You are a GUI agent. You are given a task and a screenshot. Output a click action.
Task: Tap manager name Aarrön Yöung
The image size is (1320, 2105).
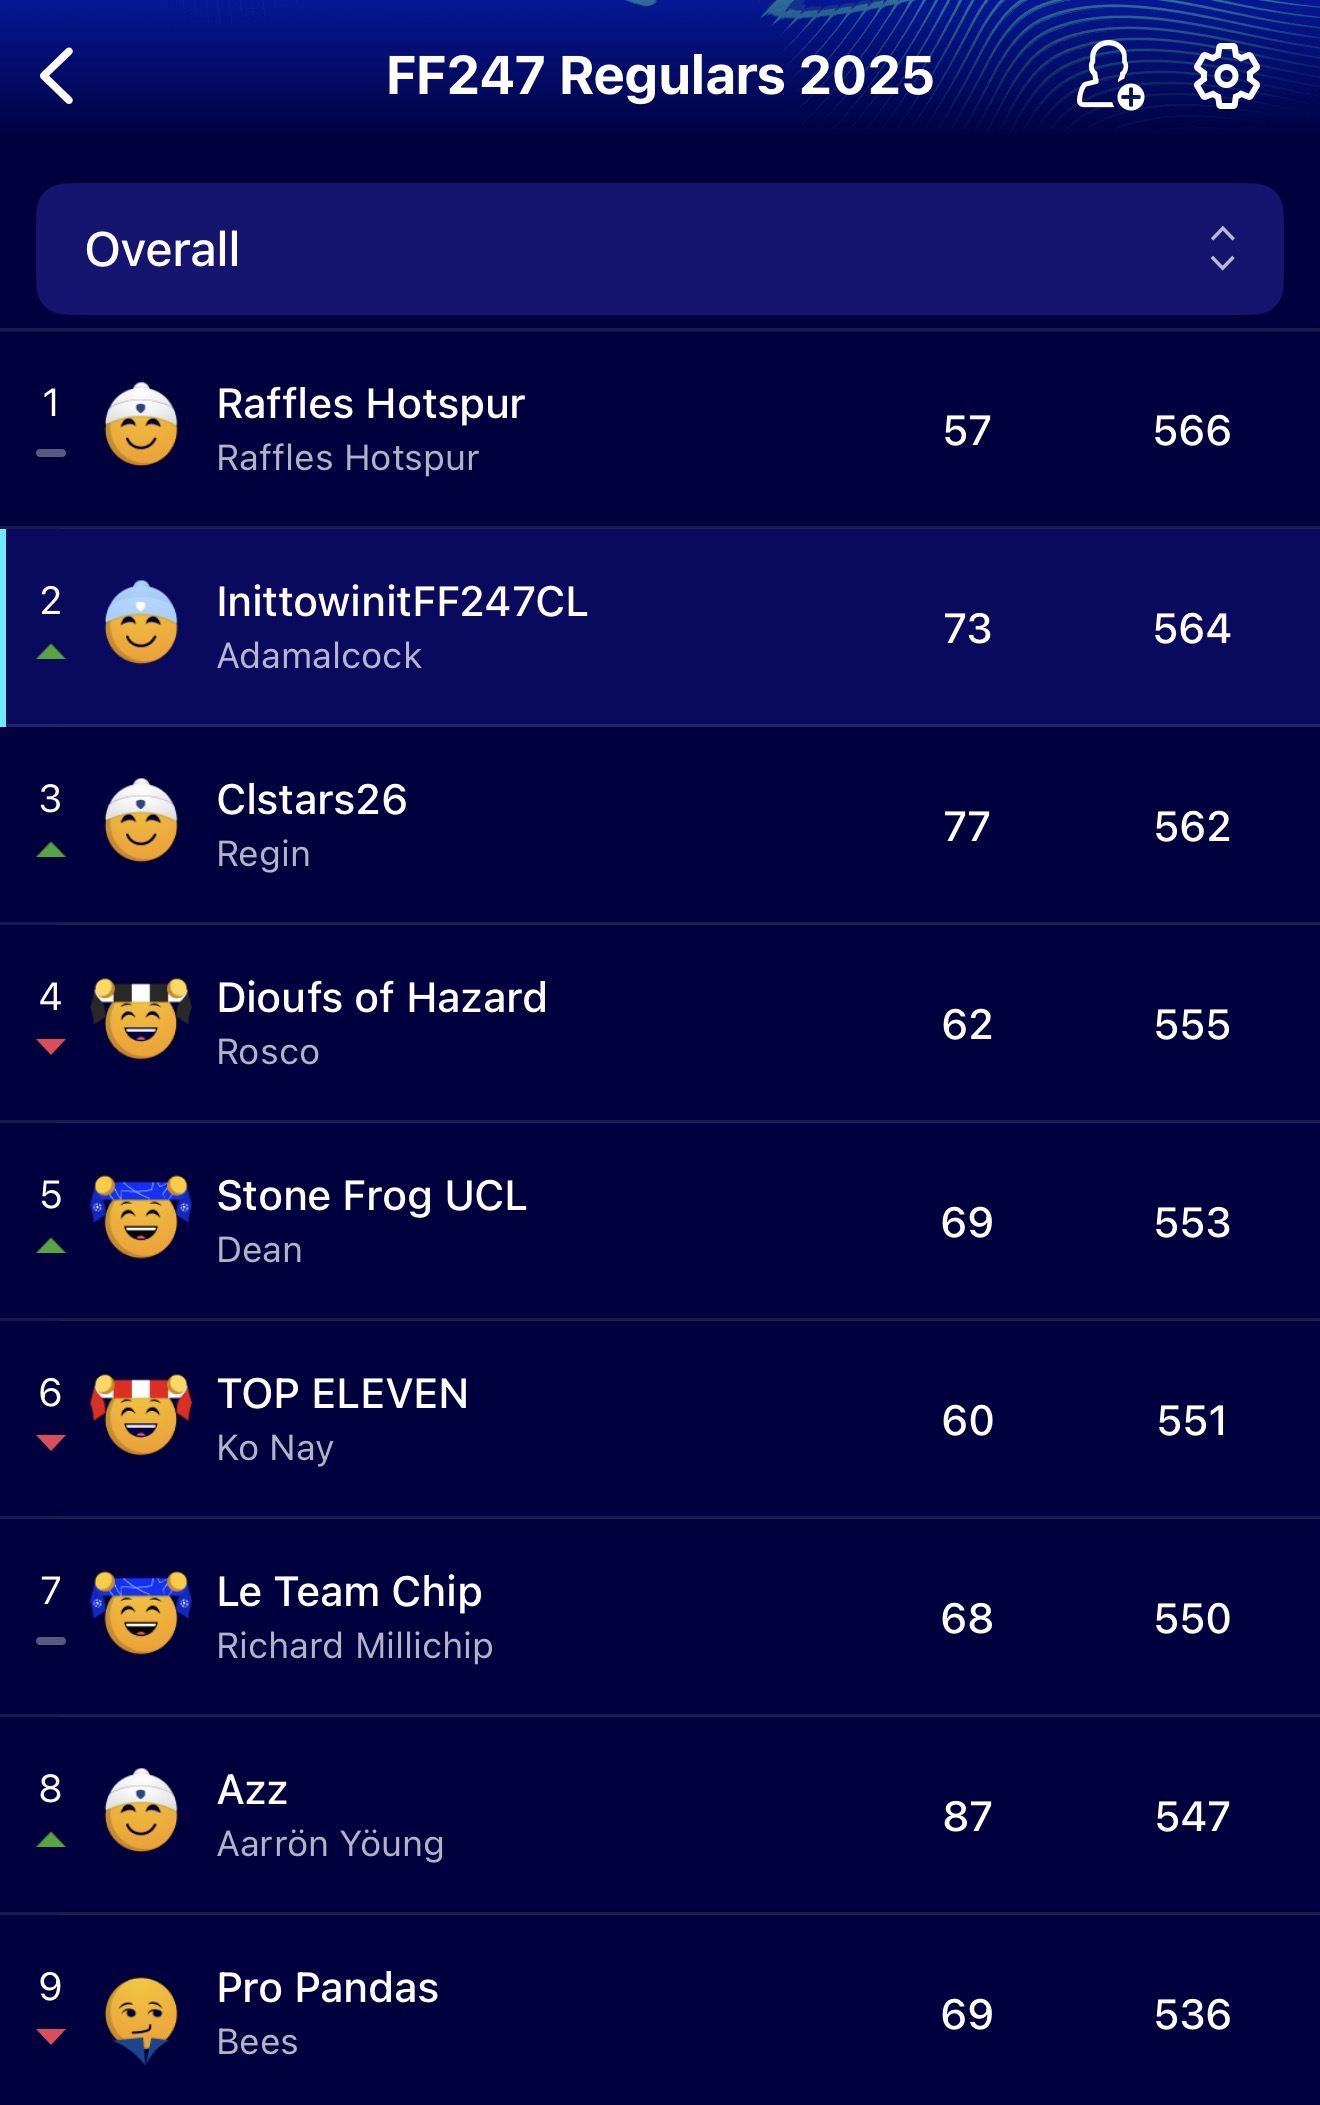tap(330, 1844)
